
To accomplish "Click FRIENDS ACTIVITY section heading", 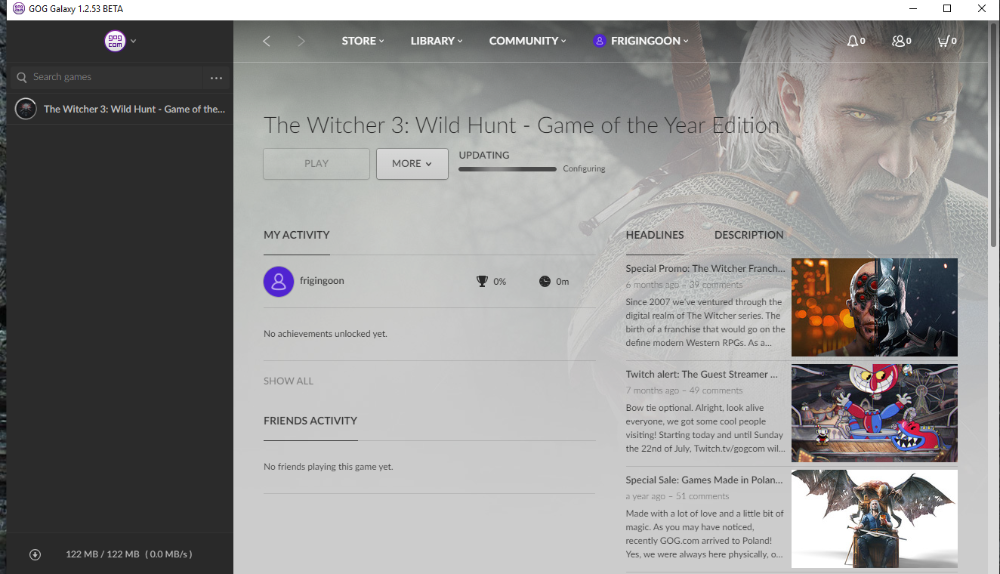I will (x=311, y=420).
